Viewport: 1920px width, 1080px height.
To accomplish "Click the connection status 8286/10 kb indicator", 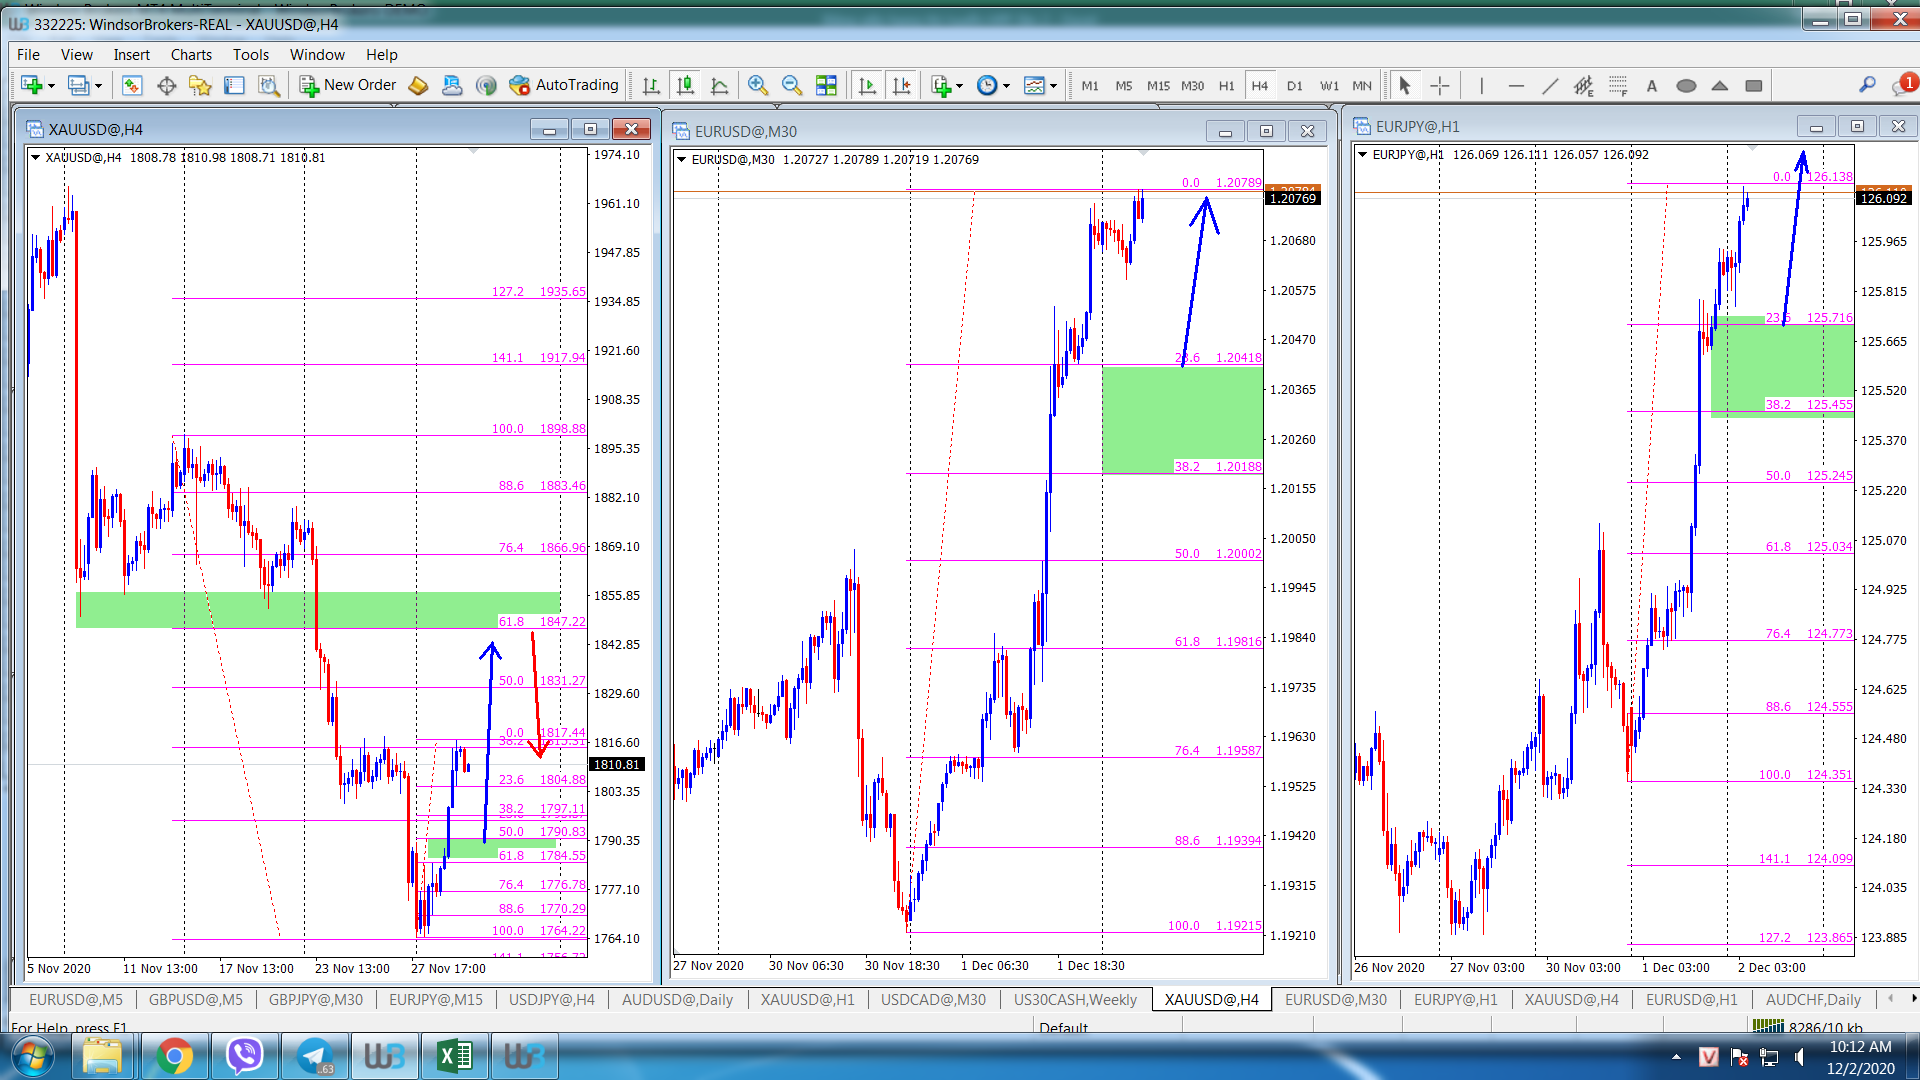I will [1808, 1026].
